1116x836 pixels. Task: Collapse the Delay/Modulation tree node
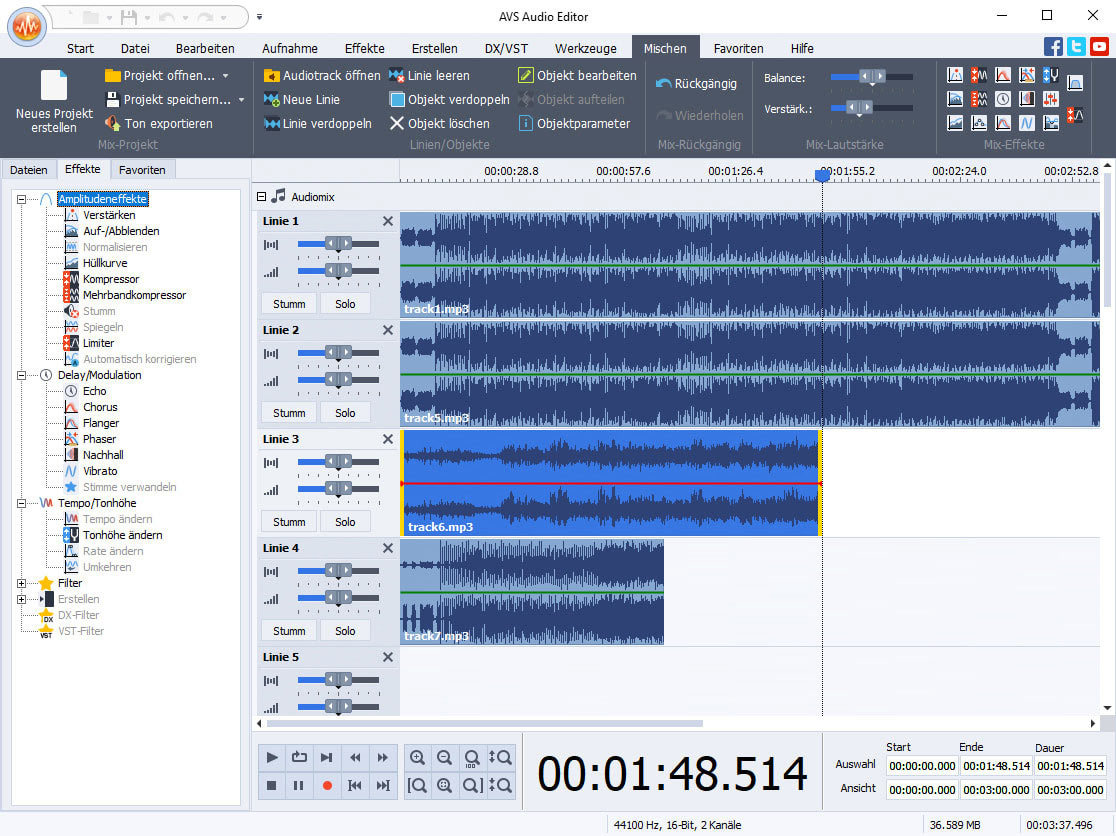(x=21, y=375)
